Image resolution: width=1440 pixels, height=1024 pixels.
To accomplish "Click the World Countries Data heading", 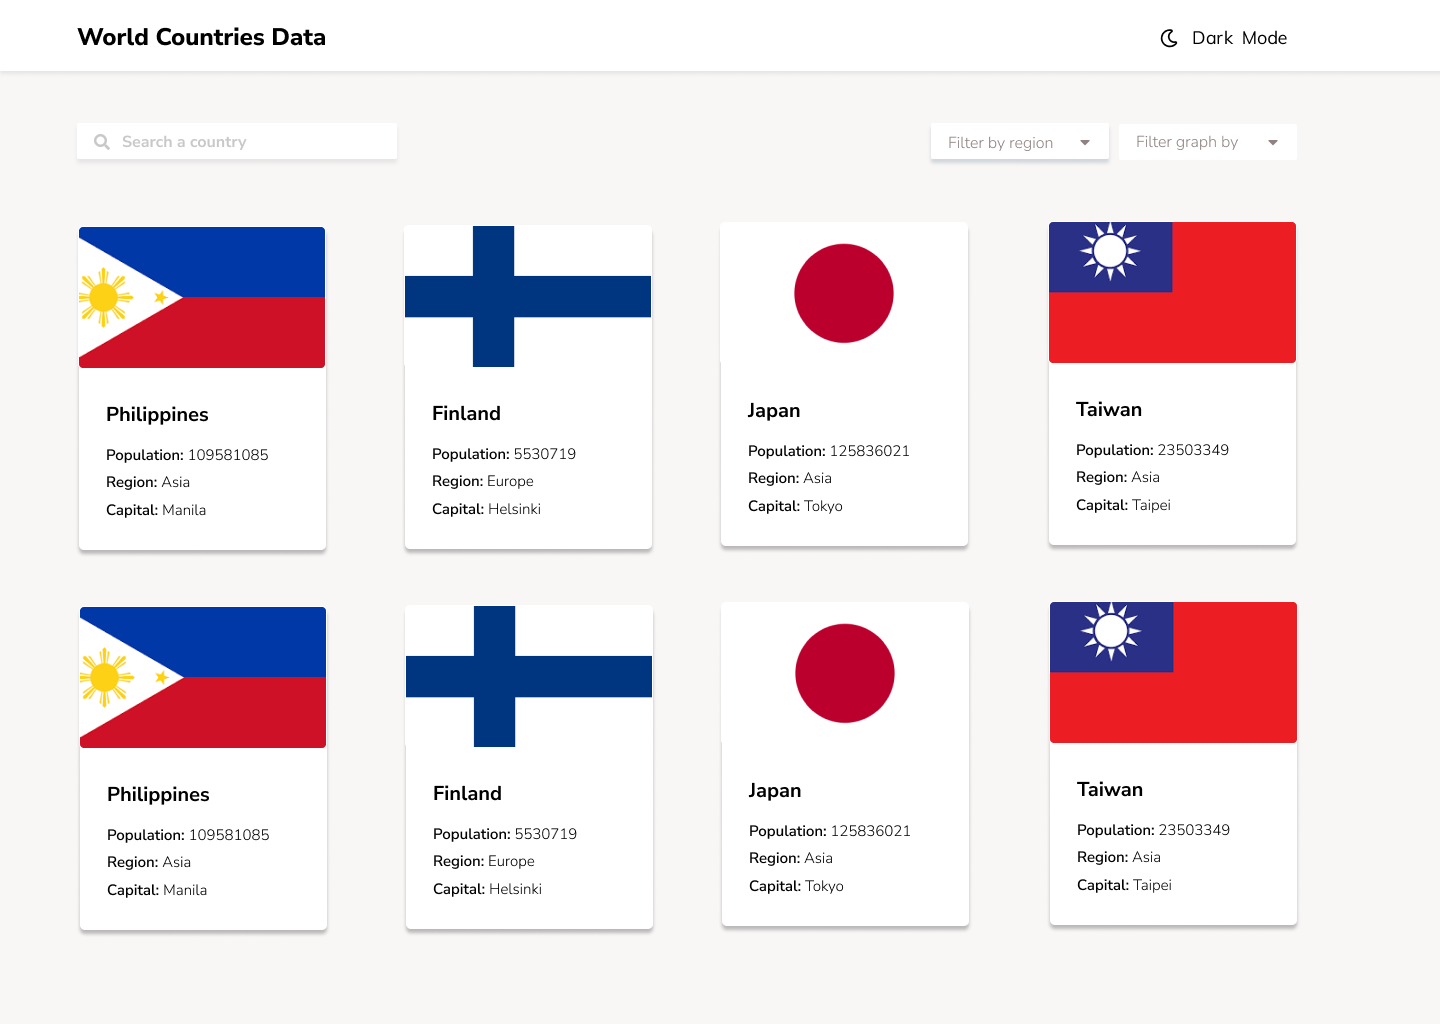I will (x=201, y=37).
